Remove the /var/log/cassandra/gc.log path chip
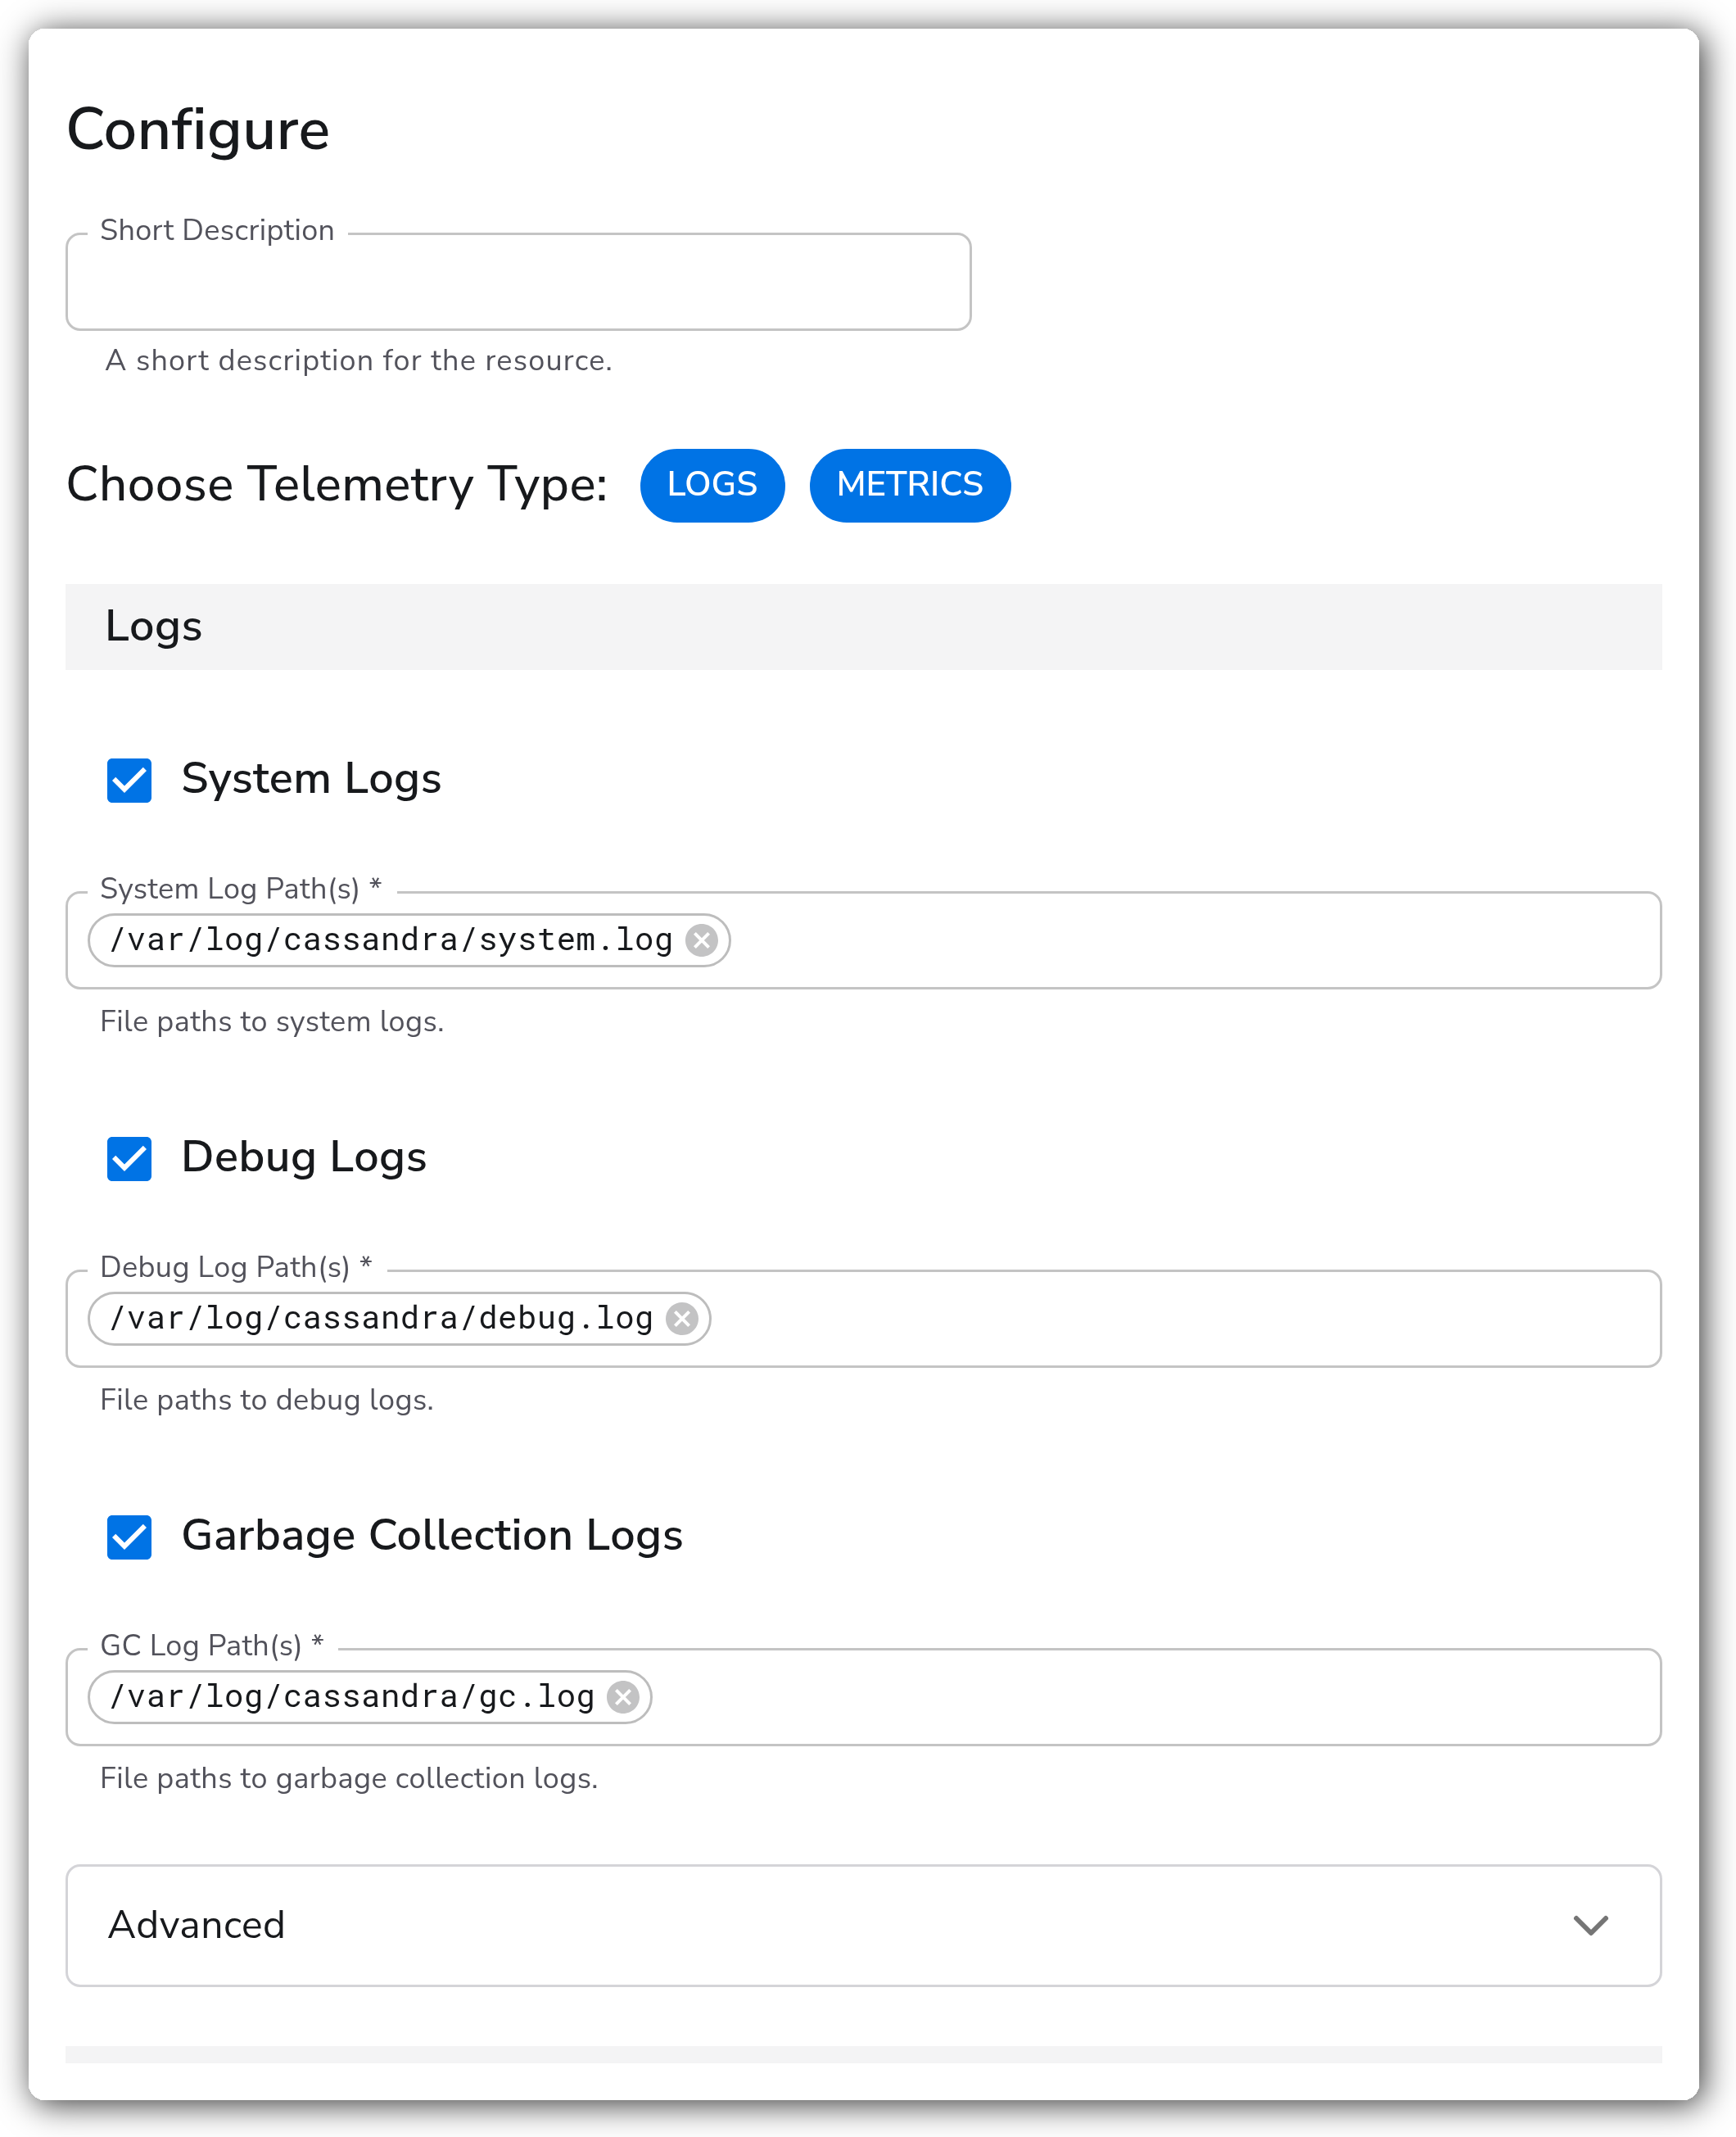 click(x=623, y=1696)
